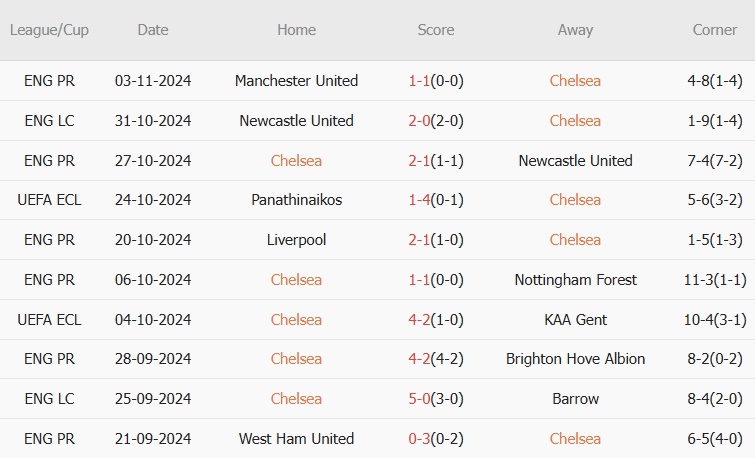This screenshot has height=458, width=755.
Task: Click the Manchester United home team link
Action: point(296,80)
